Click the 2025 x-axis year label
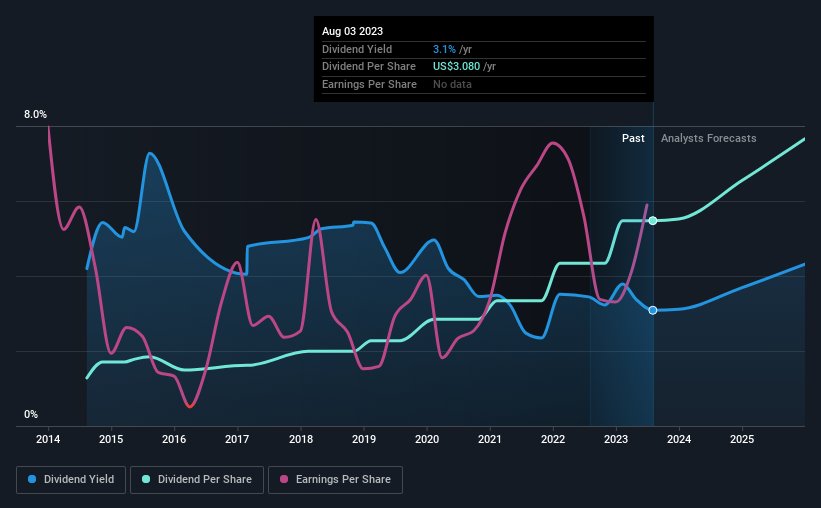The image size is (821, 508). [742, 439]
